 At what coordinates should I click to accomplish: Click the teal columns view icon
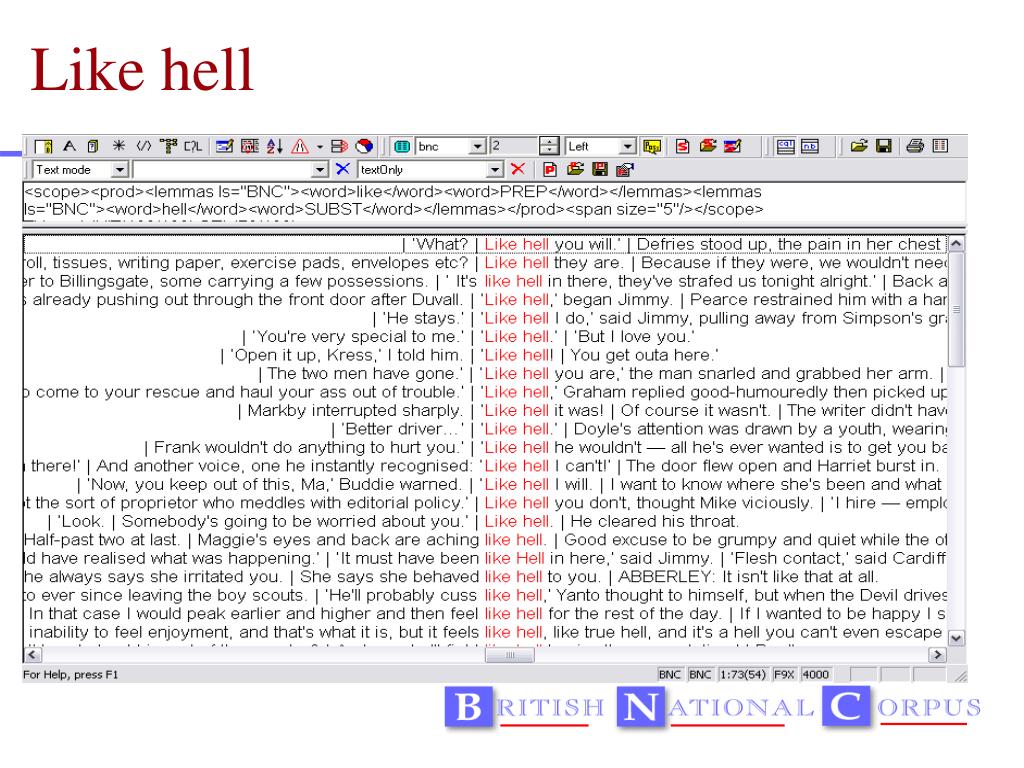click(x=402, y=146)
